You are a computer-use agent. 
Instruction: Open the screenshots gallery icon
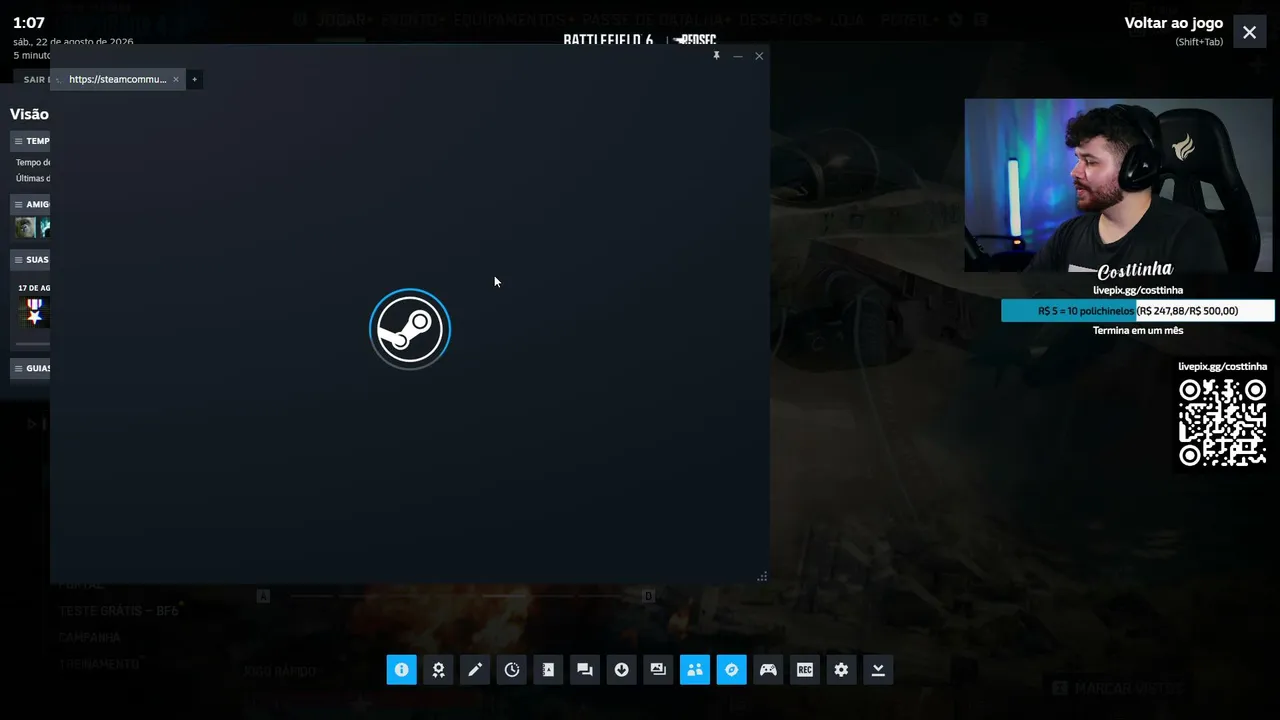(x=658, y=670)
